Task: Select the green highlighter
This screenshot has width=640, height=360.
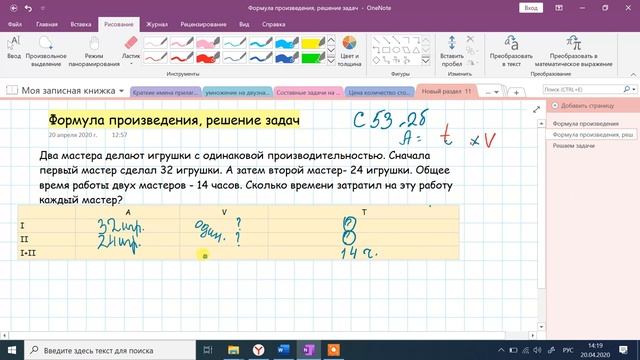Action: pyautogui.click(x=313, y=58)
